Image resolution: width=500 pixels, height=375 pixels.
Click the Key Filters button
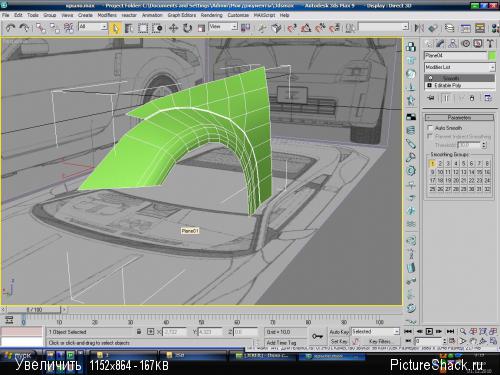[x=380, y=341]
